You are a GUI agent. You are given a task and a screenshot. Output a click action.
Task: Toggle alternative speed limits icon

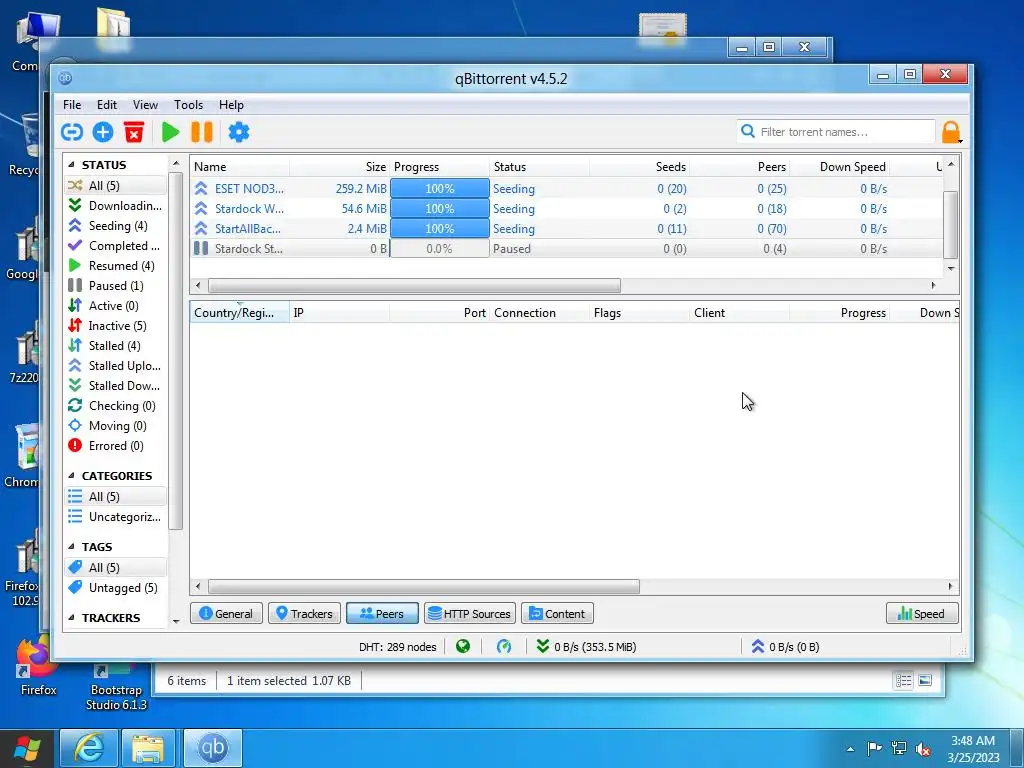[x=504, y=647]
